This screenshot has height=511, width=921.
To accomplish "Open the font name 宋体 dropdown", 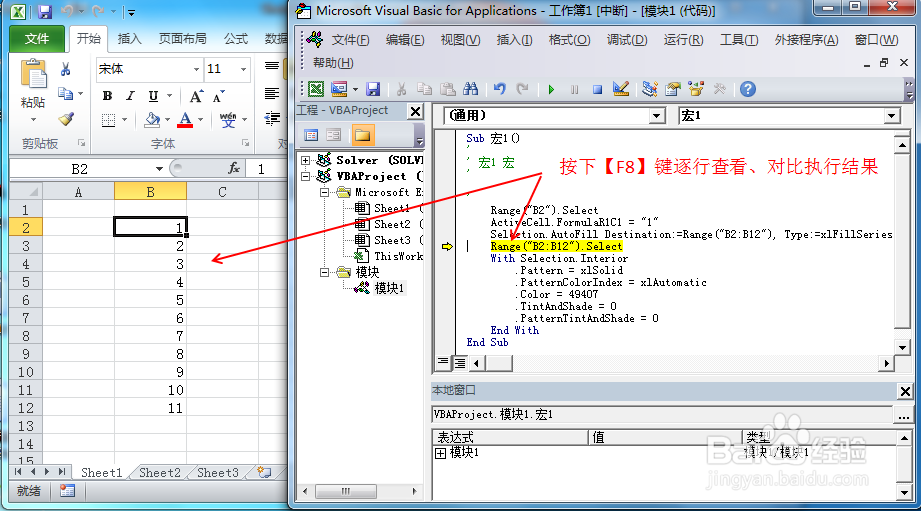I will pyautogui.click(x=196, y=69).
